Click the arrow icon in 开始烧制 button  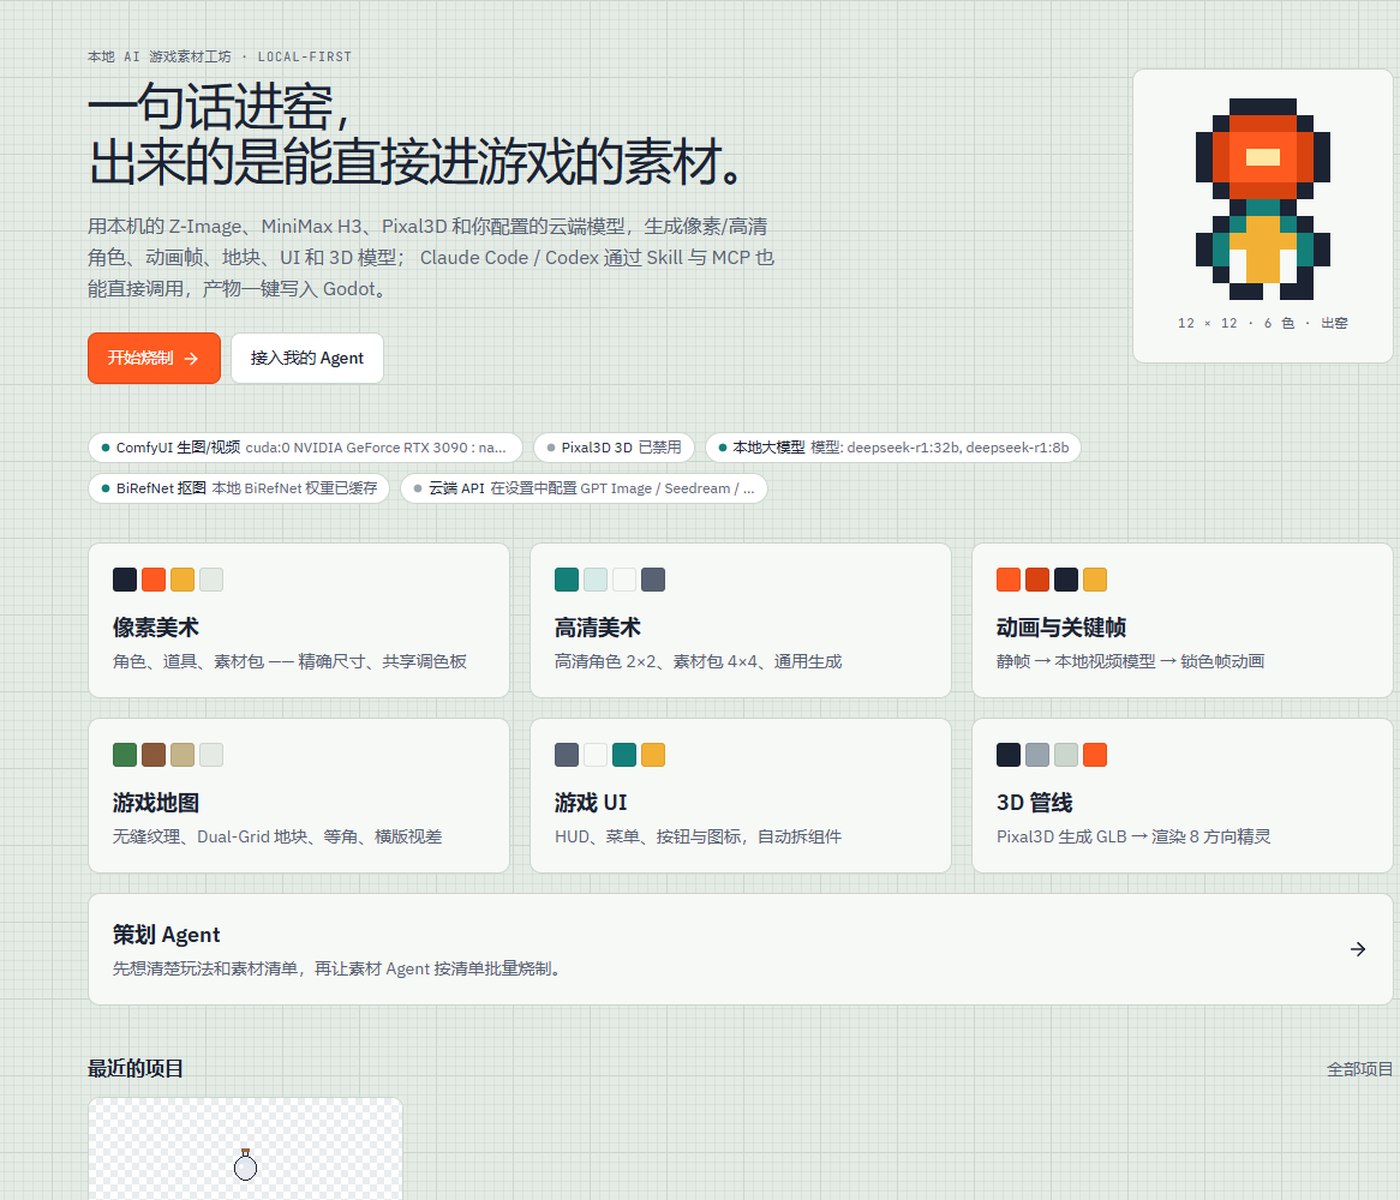coord(191,358)
